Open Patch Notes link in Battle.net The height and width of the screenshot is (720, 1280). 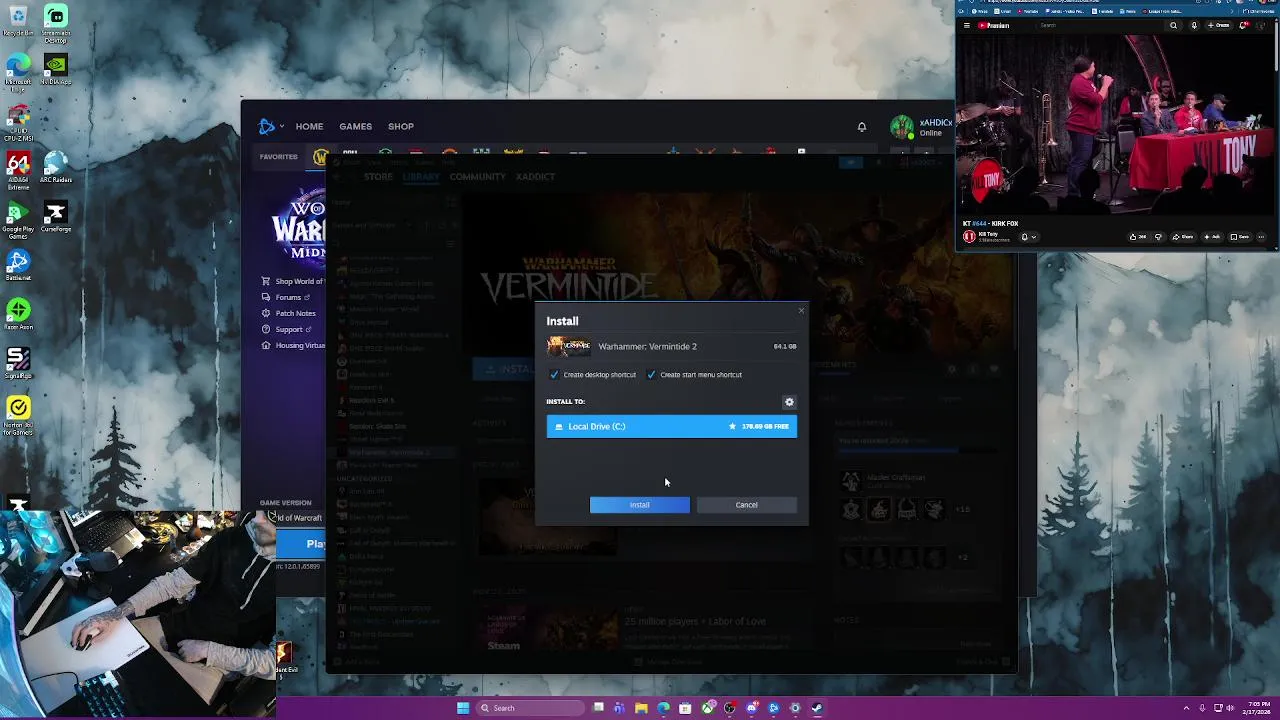[x=289, y=313]
